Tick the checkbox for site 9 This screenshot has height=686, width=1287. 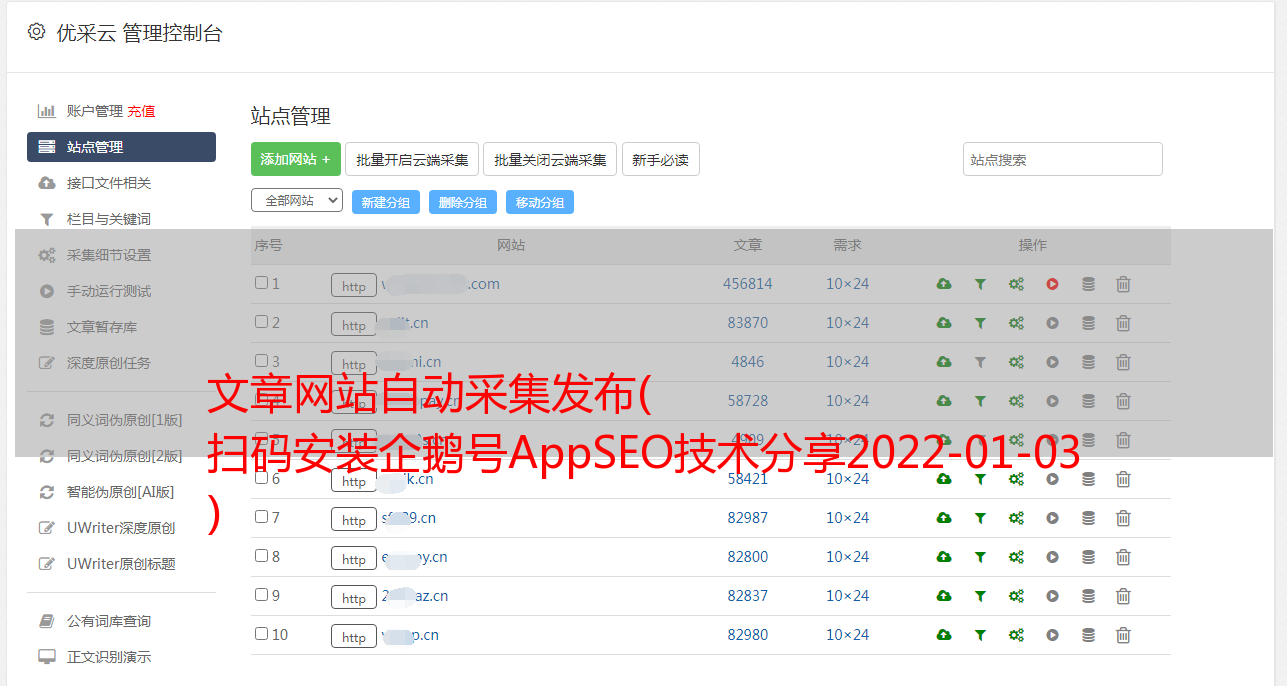pos(261,595)
